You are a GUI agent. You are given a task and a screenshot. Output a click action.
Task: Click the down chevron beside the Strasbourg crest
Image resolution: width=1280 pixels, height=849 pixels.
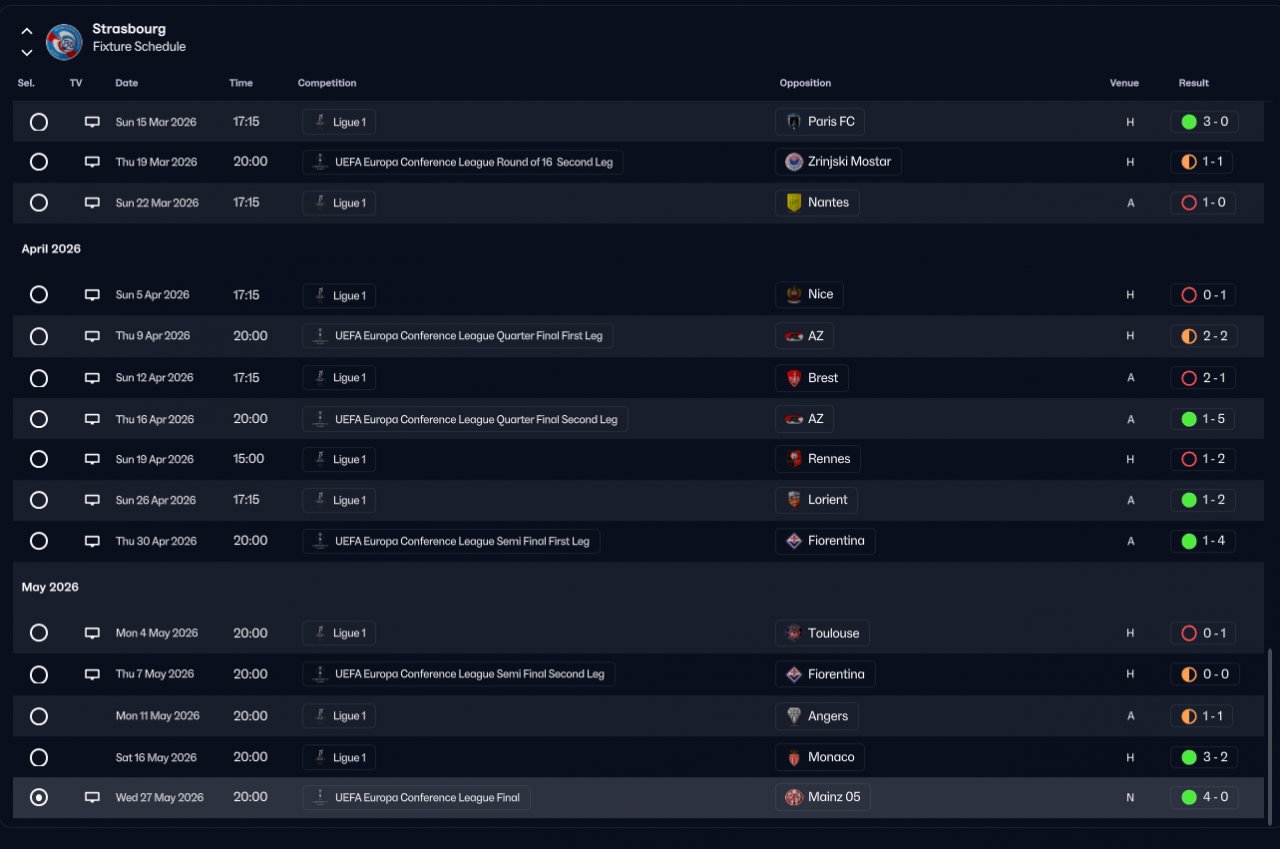pos(27,52)
